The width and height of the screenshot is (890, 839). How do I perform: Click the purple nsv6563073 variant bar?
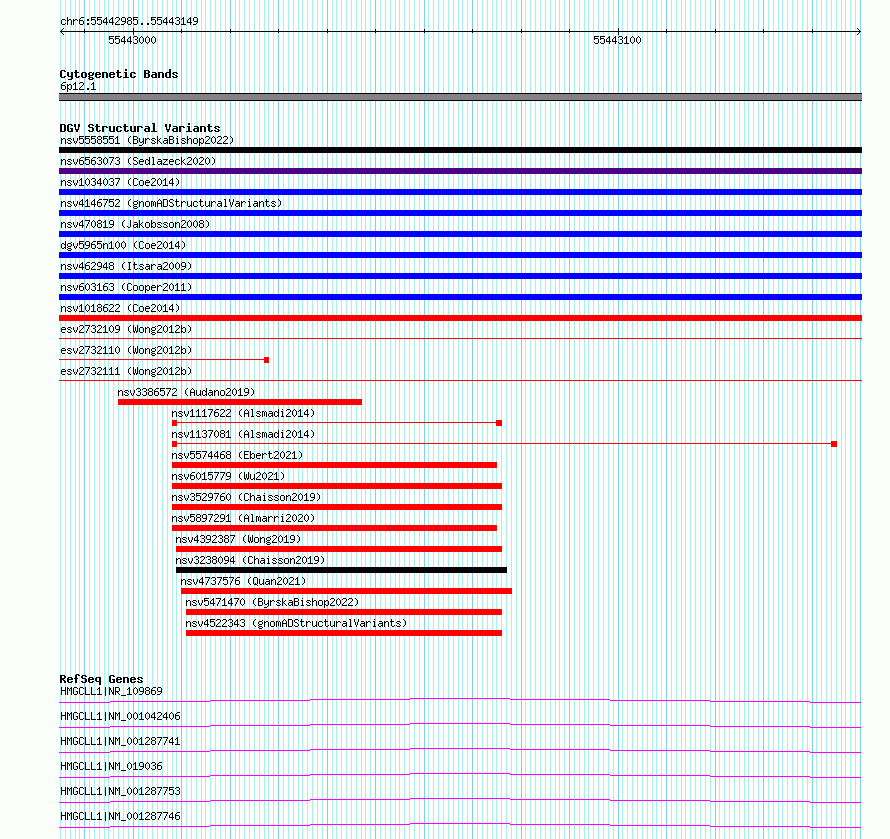click(460, 171)
